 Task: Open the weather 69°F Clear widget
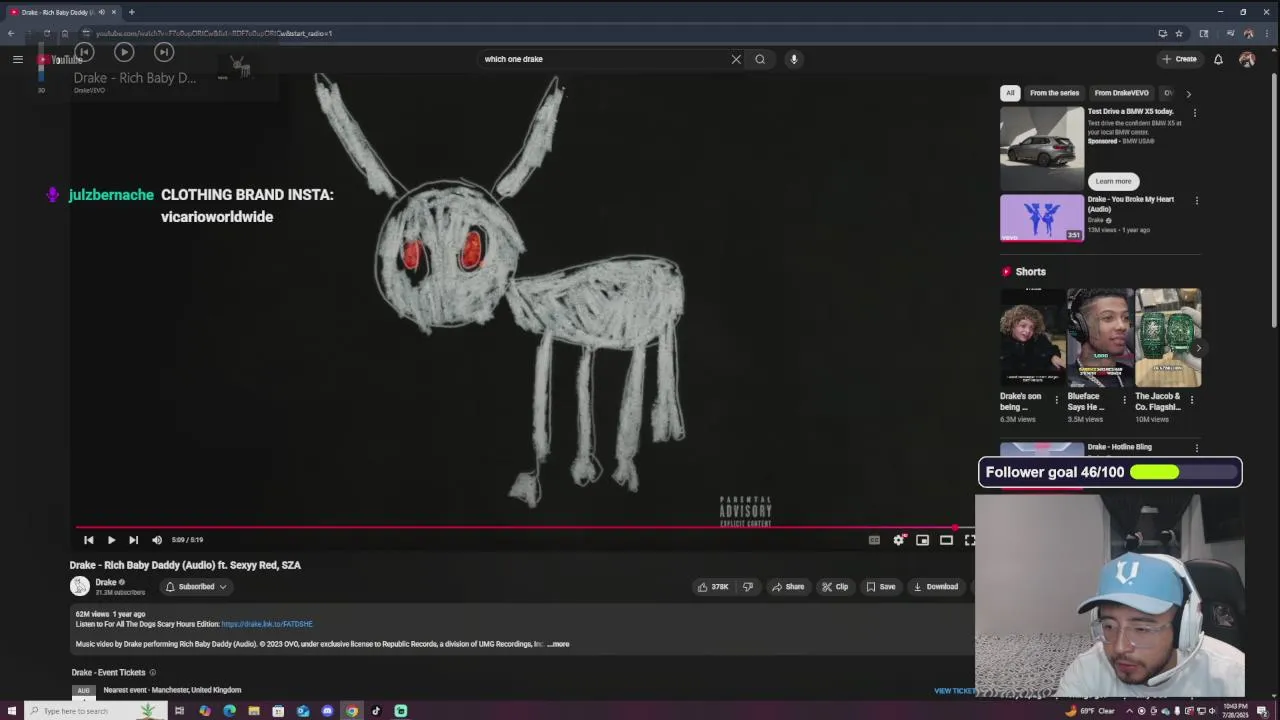click(x=1090, y=711)
